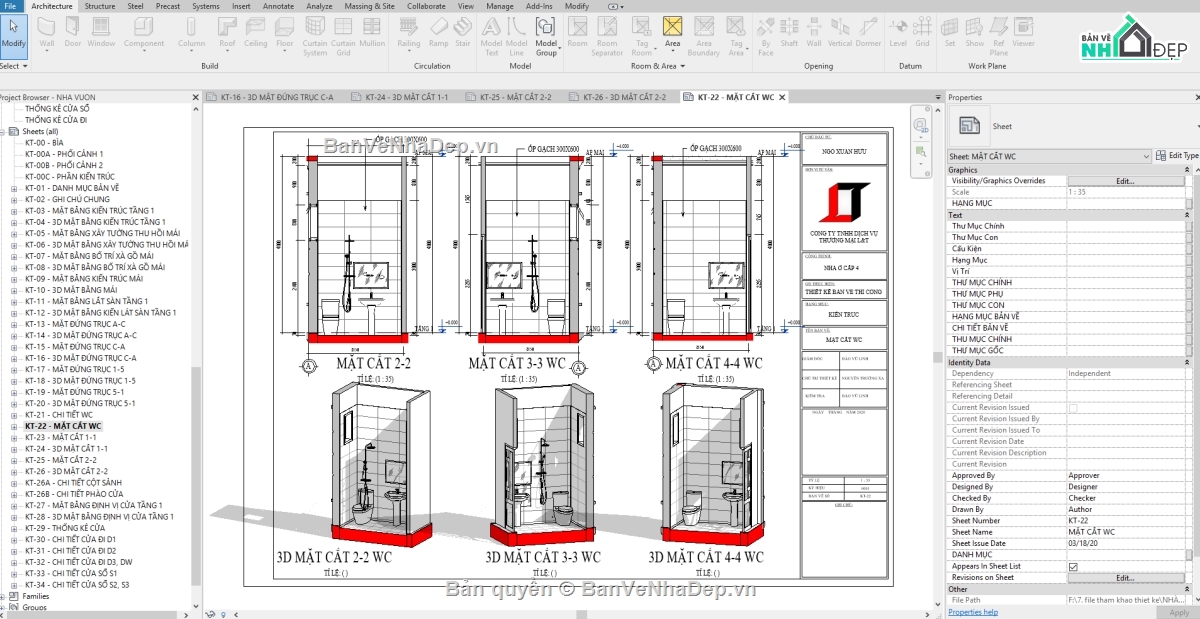Screen dimensions: 1200x619
Task: Pick the Wall tool in Build panel
Action: [x=46, y=35]
